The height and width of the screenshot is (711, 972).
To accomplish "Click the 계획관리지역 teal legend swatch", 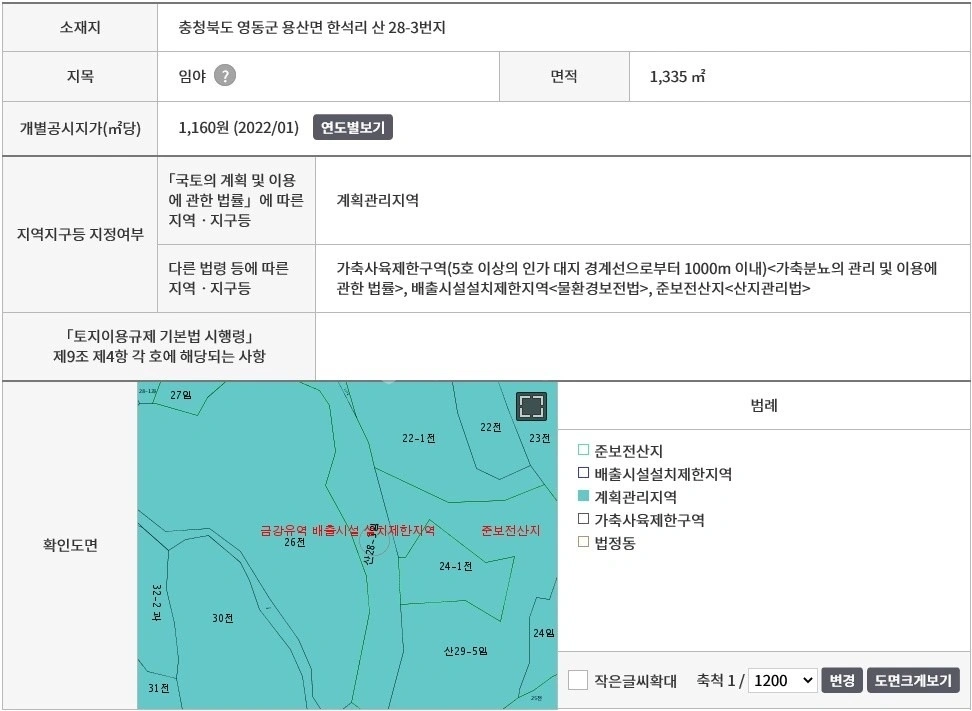I will [583, 496].
